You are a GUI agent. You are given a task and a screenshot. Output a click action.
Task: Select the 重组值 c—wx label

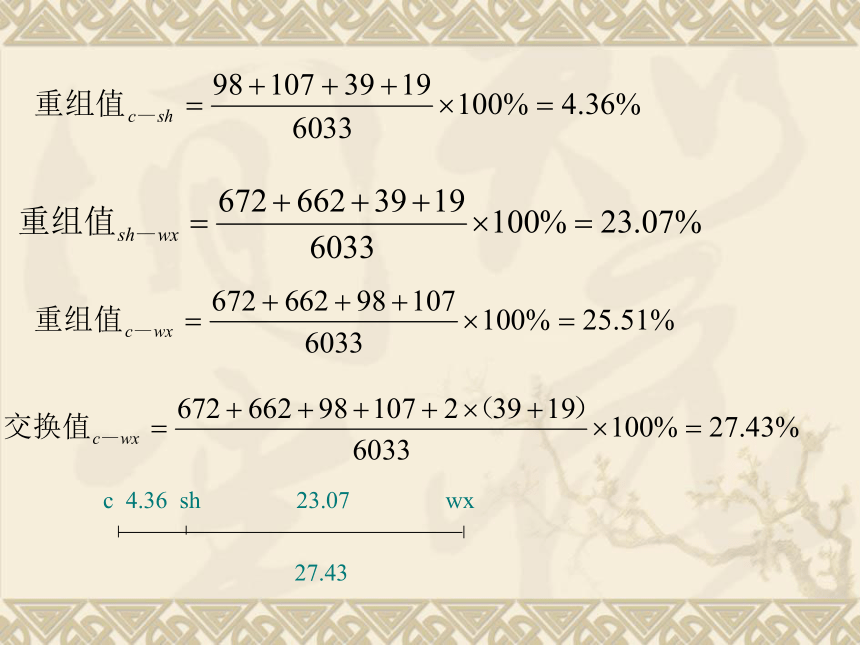coord(104,321)
